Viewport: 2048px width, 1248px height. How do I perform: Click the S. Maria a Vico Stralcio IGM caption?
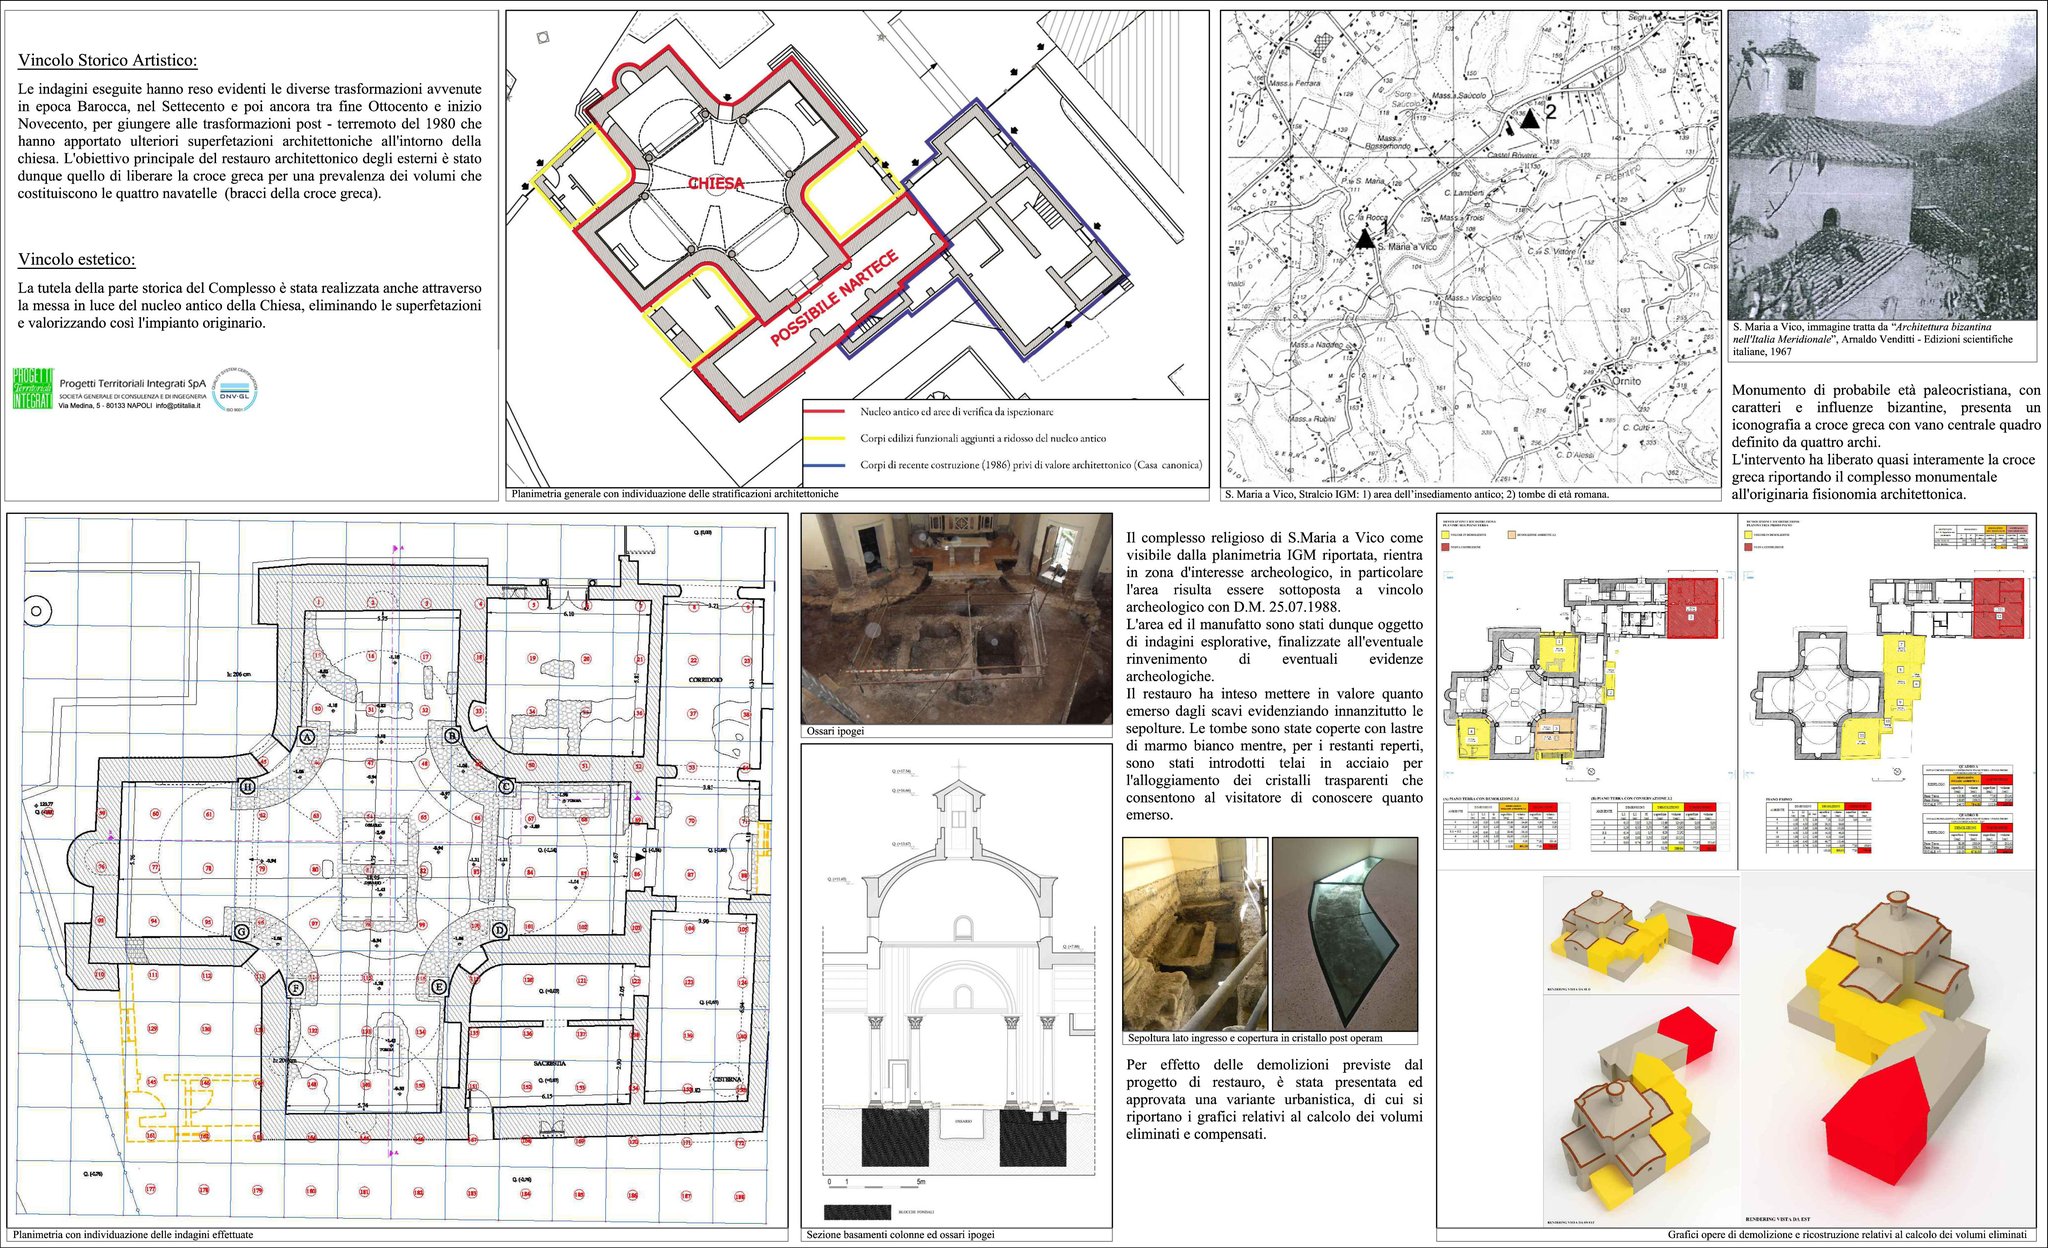coord(1417,494)
